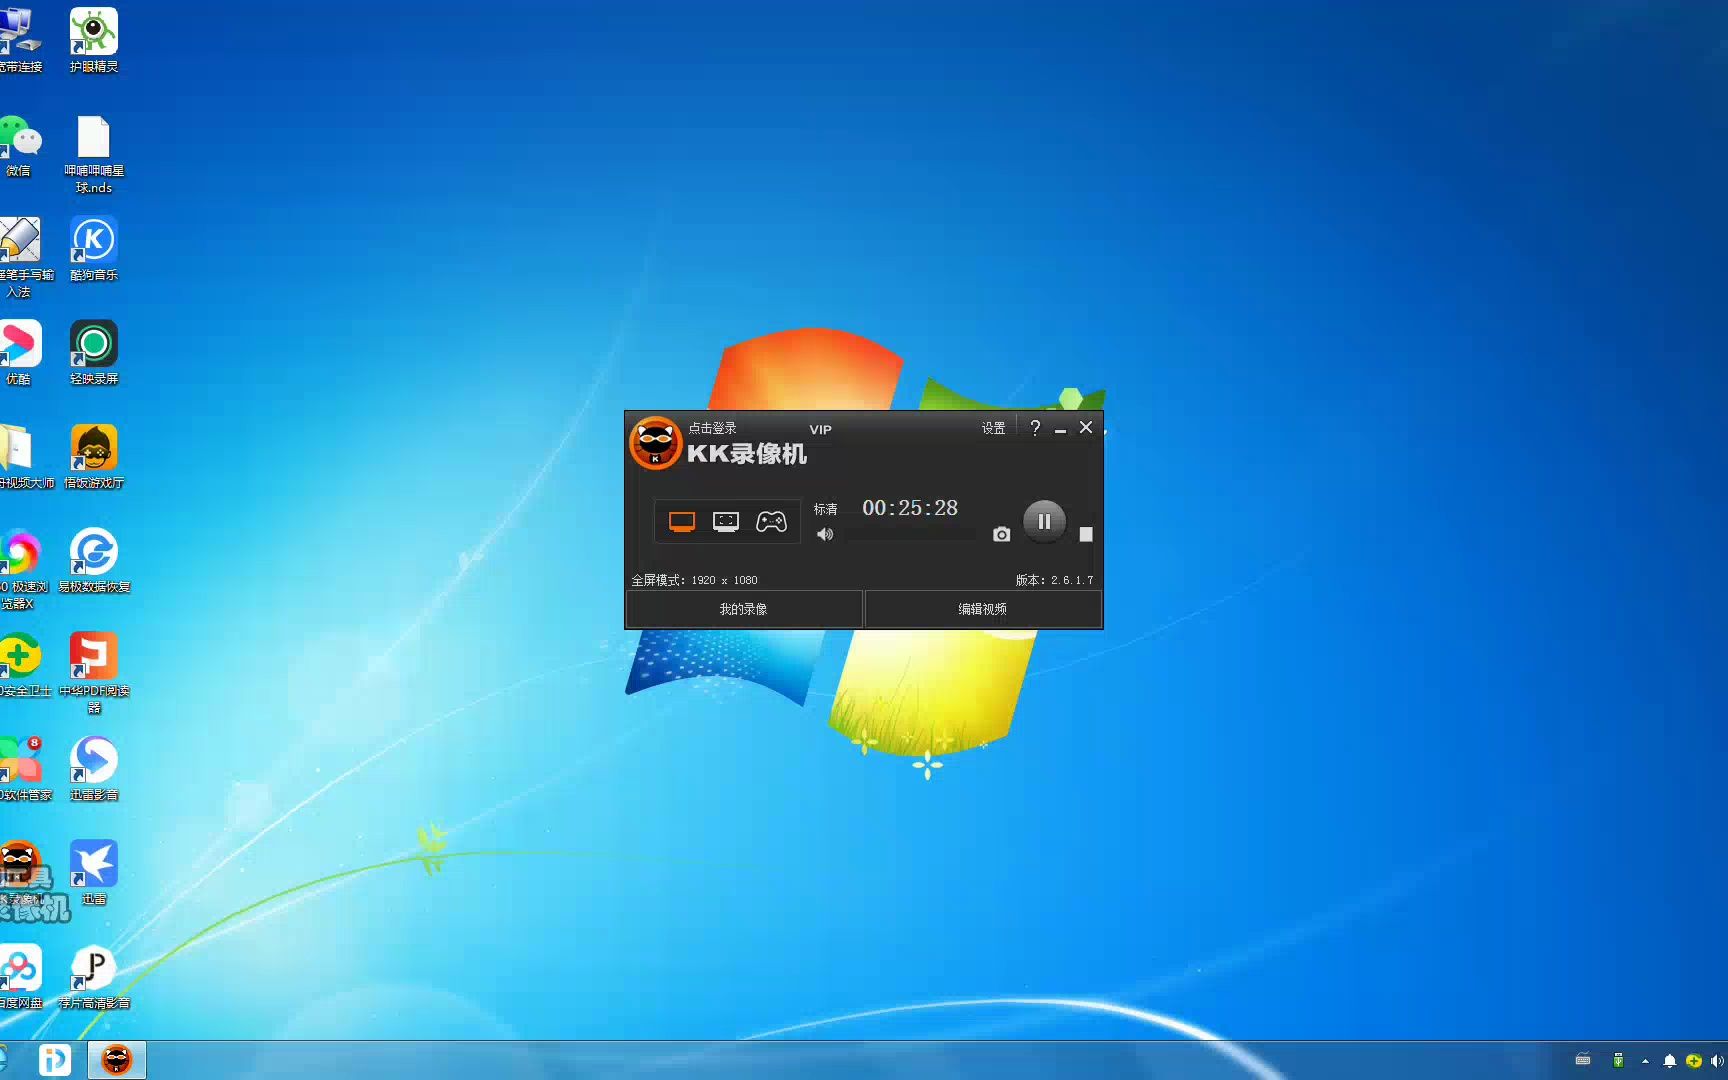
Task: Click KK录像机 taskbar button
Action: click(117, 1060)
